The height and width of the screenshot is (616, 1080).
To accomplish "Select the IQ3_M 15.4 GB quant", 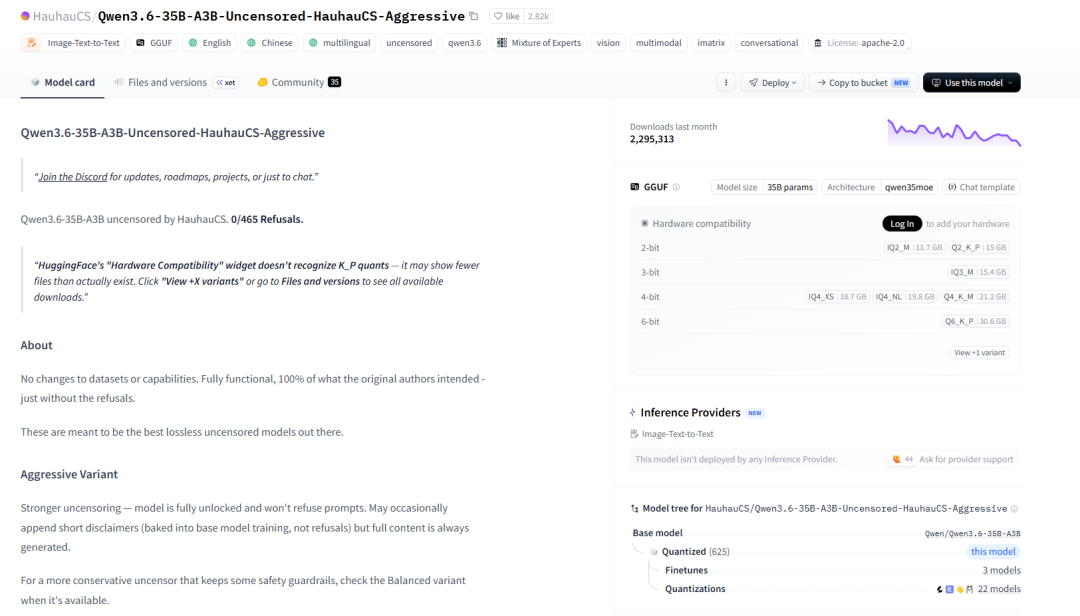I will pos(978,272).
